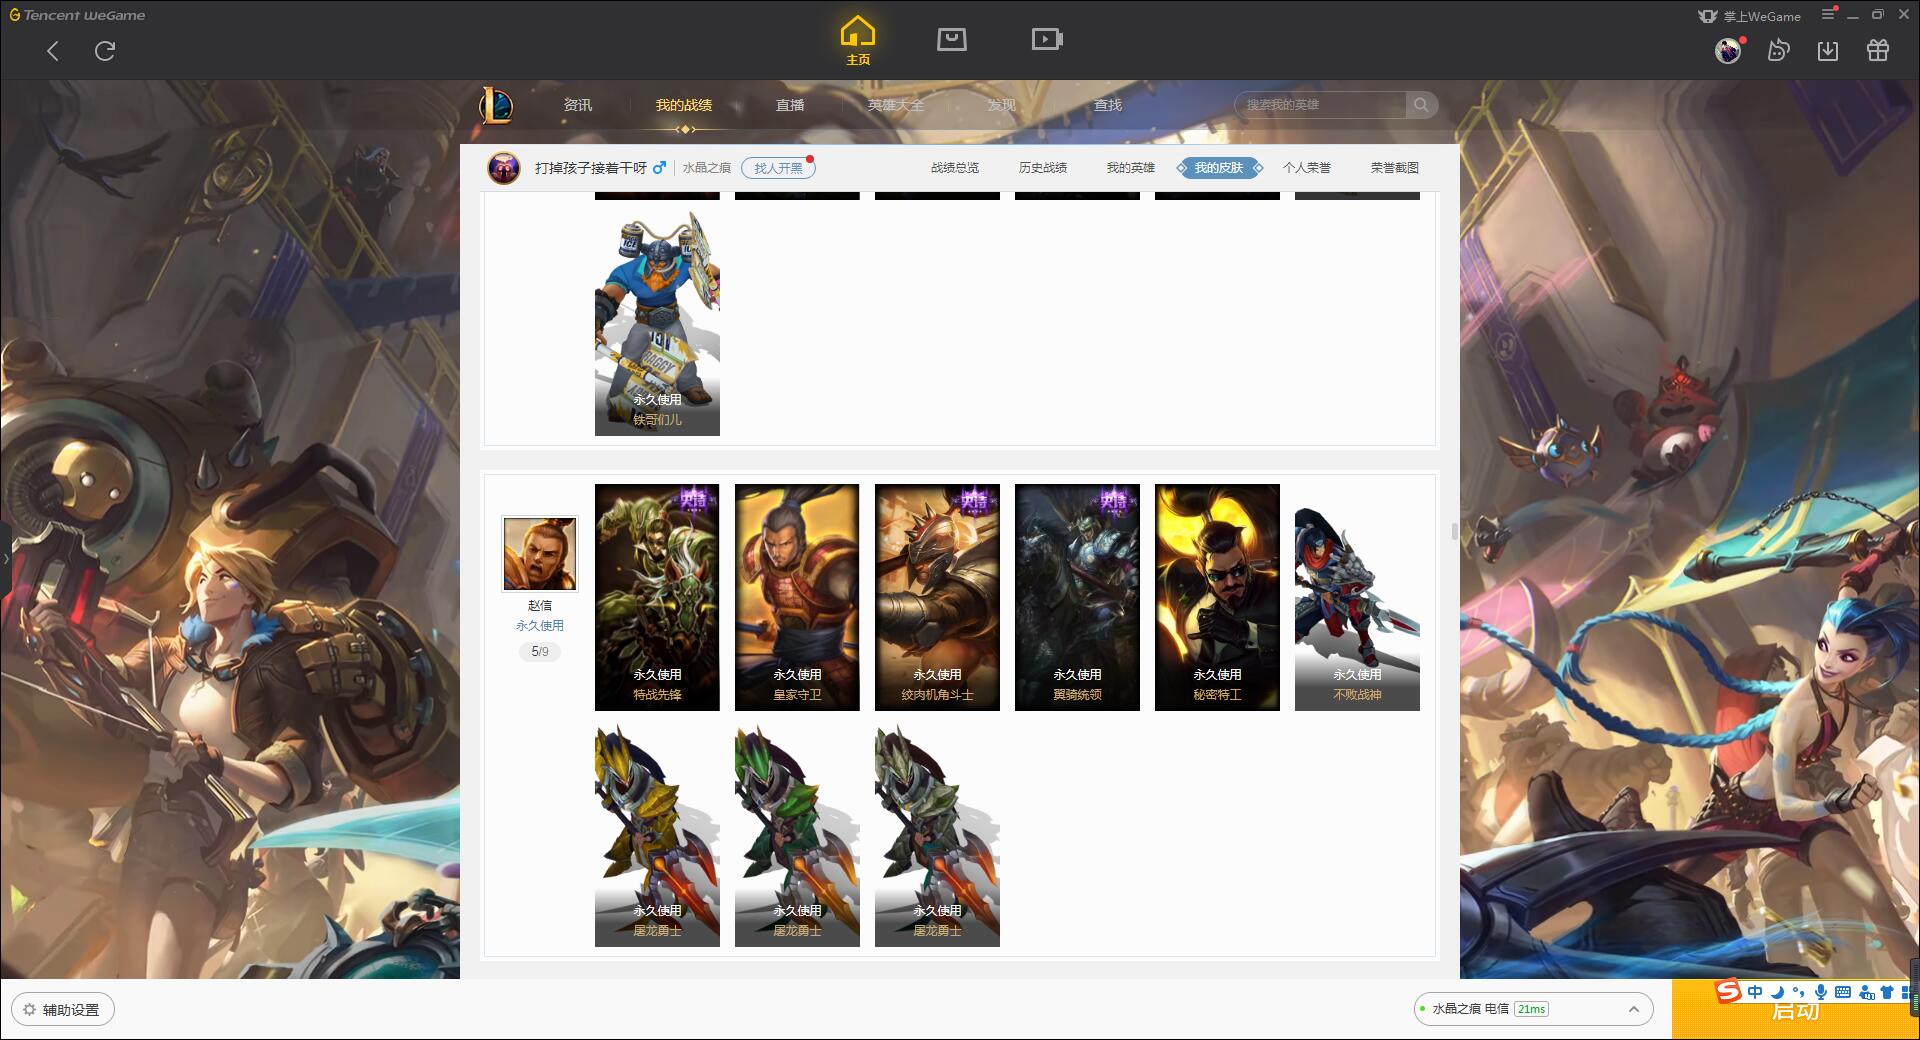Click the user profile avatar at top right

tap(1728, 50)
